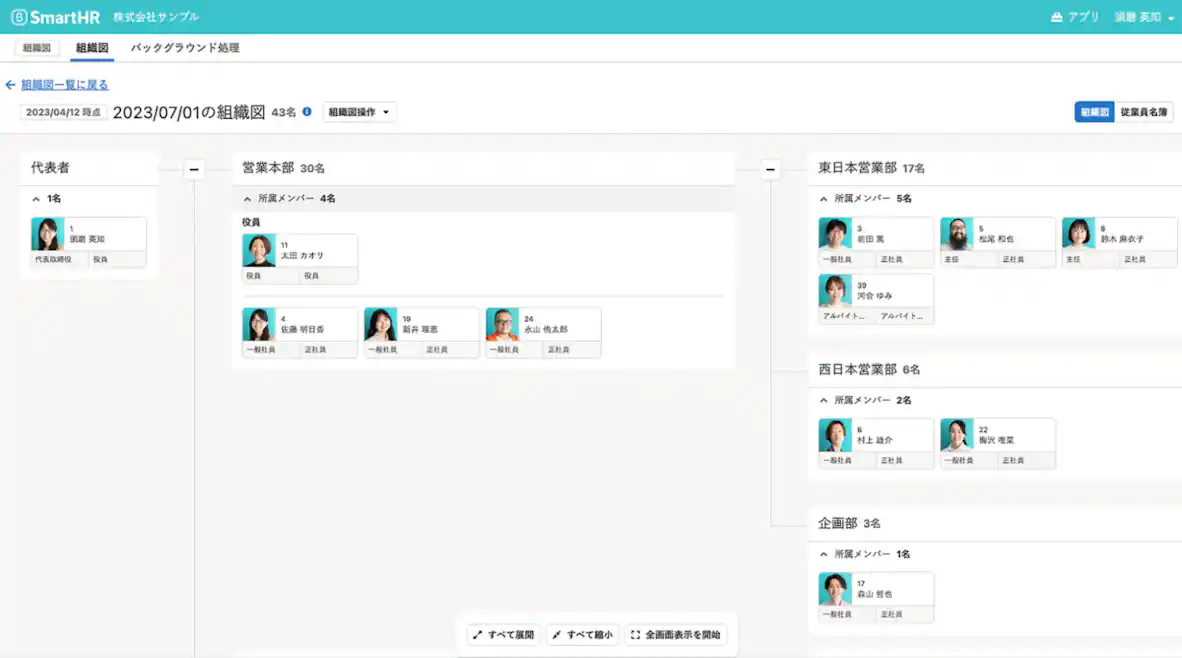Collapse 営業本部 using the minus toggle

193,168
